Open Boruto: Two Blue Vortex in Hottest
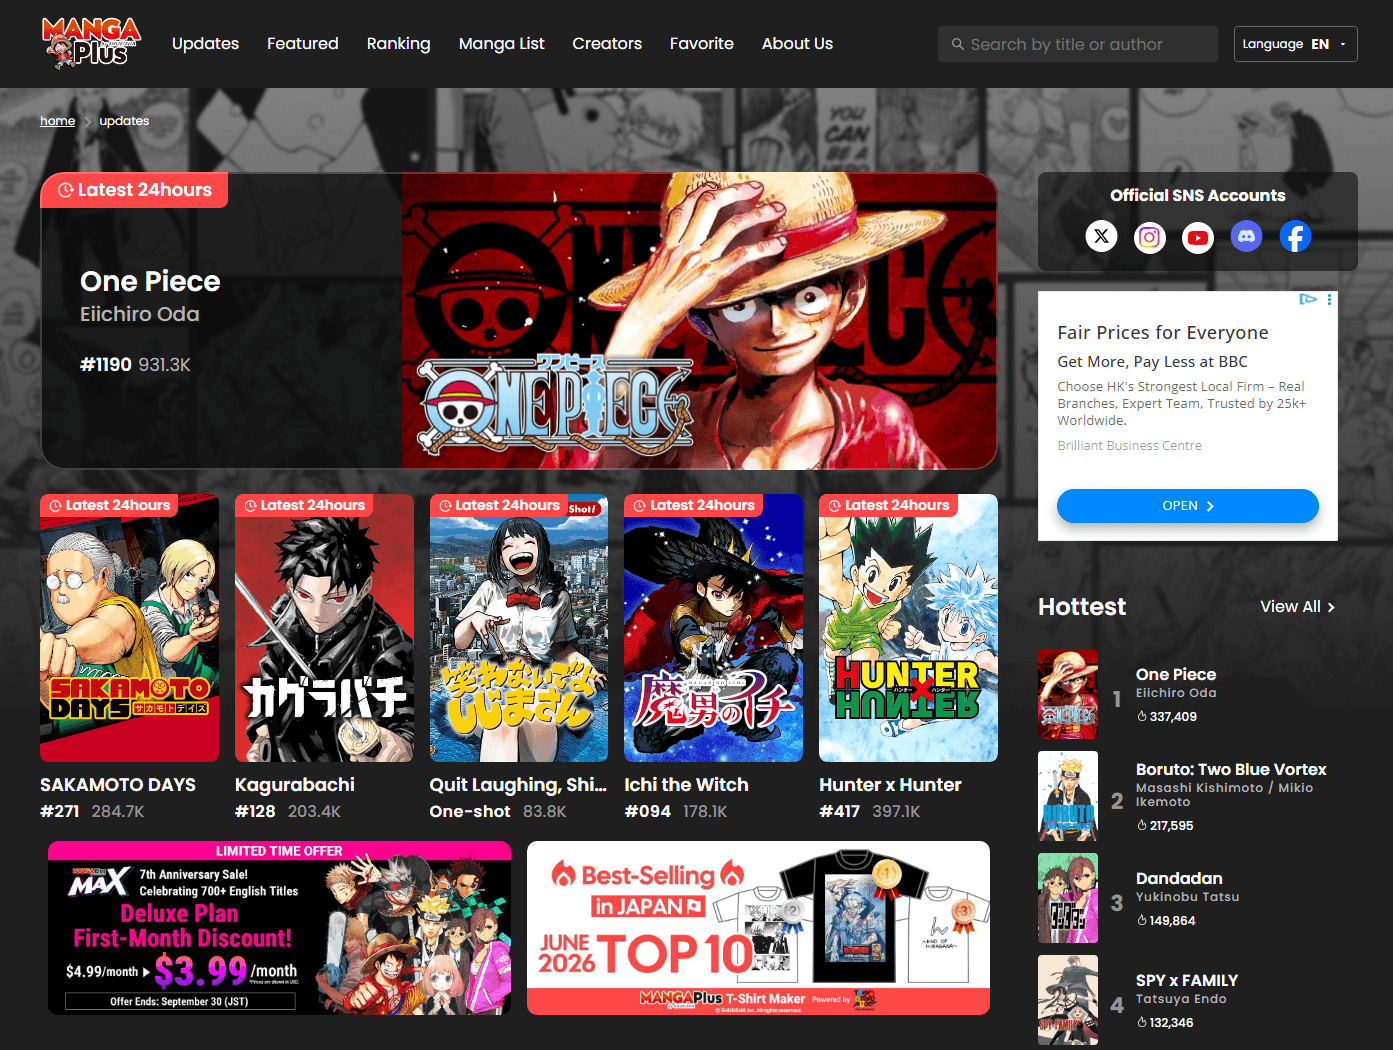 [x=1231, y=770]
